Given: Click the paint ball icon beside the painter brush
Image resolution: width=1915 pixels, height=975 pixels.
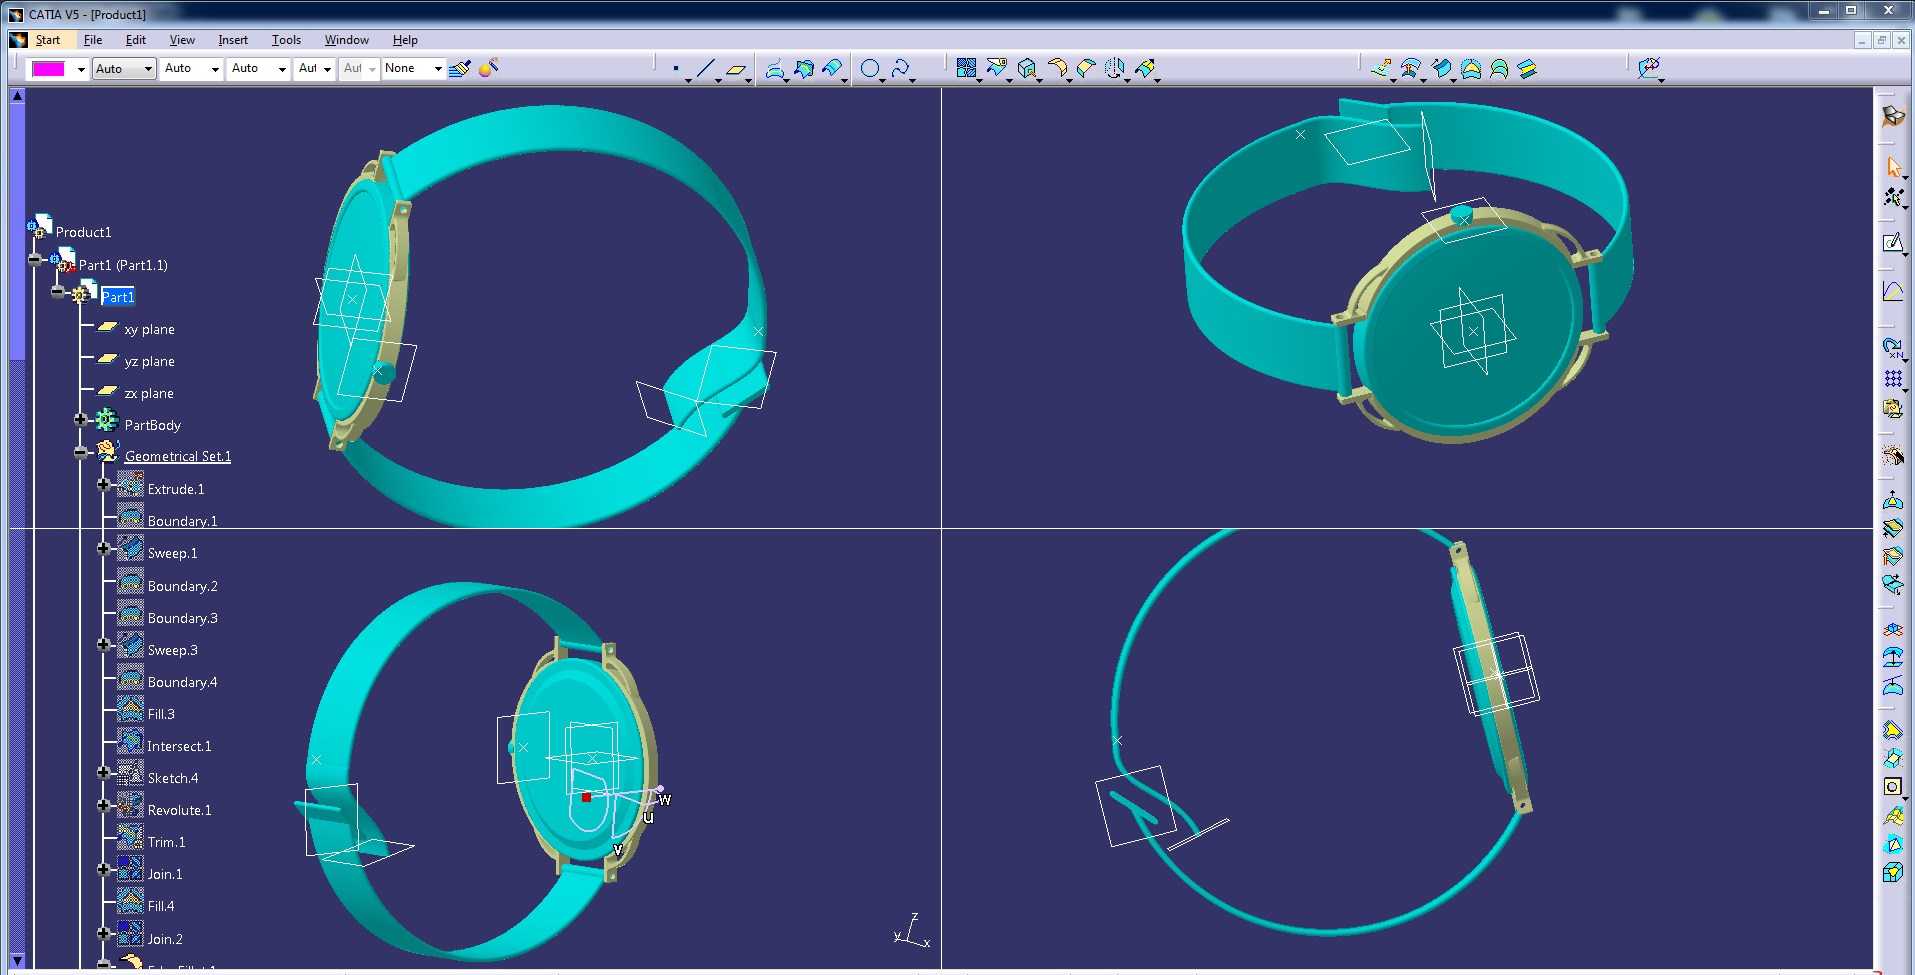Looking at the screenshot, I should pos(489,68).
